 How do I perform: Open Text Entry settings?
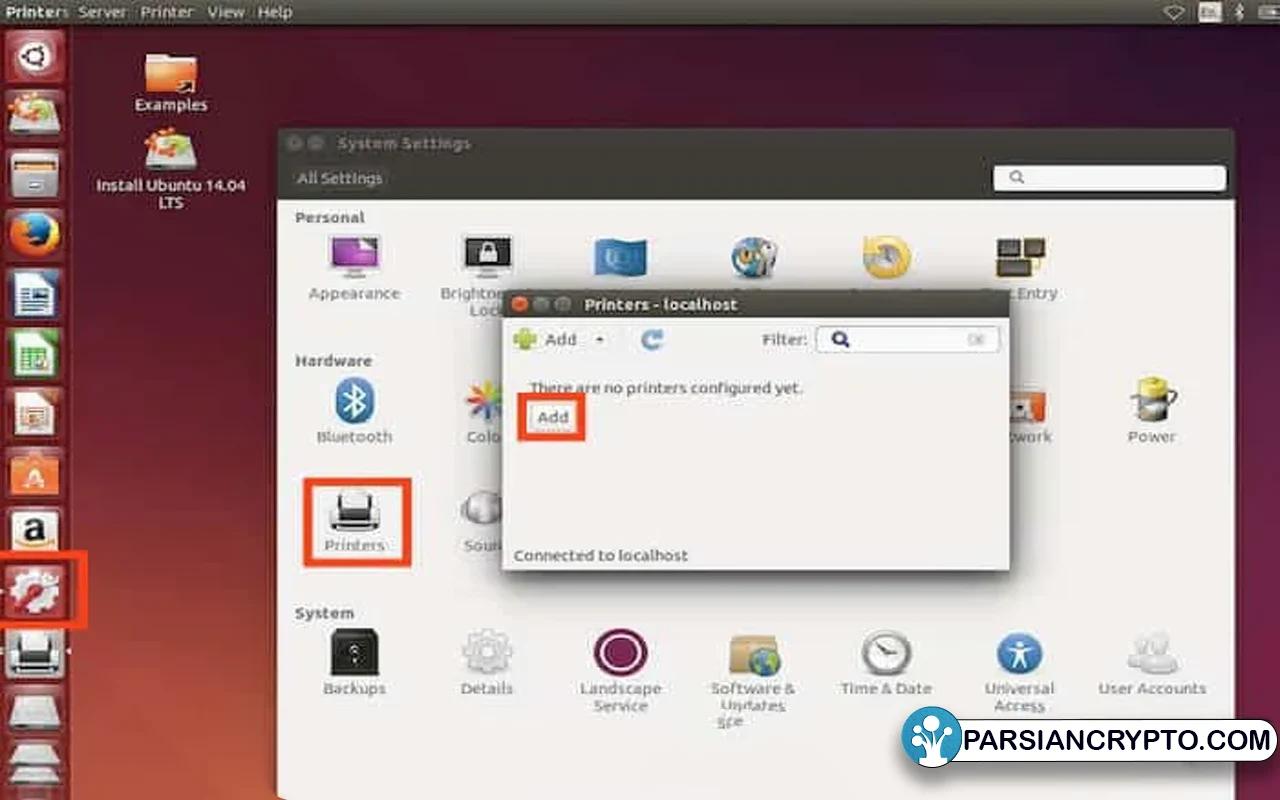tap(1020, 268)
